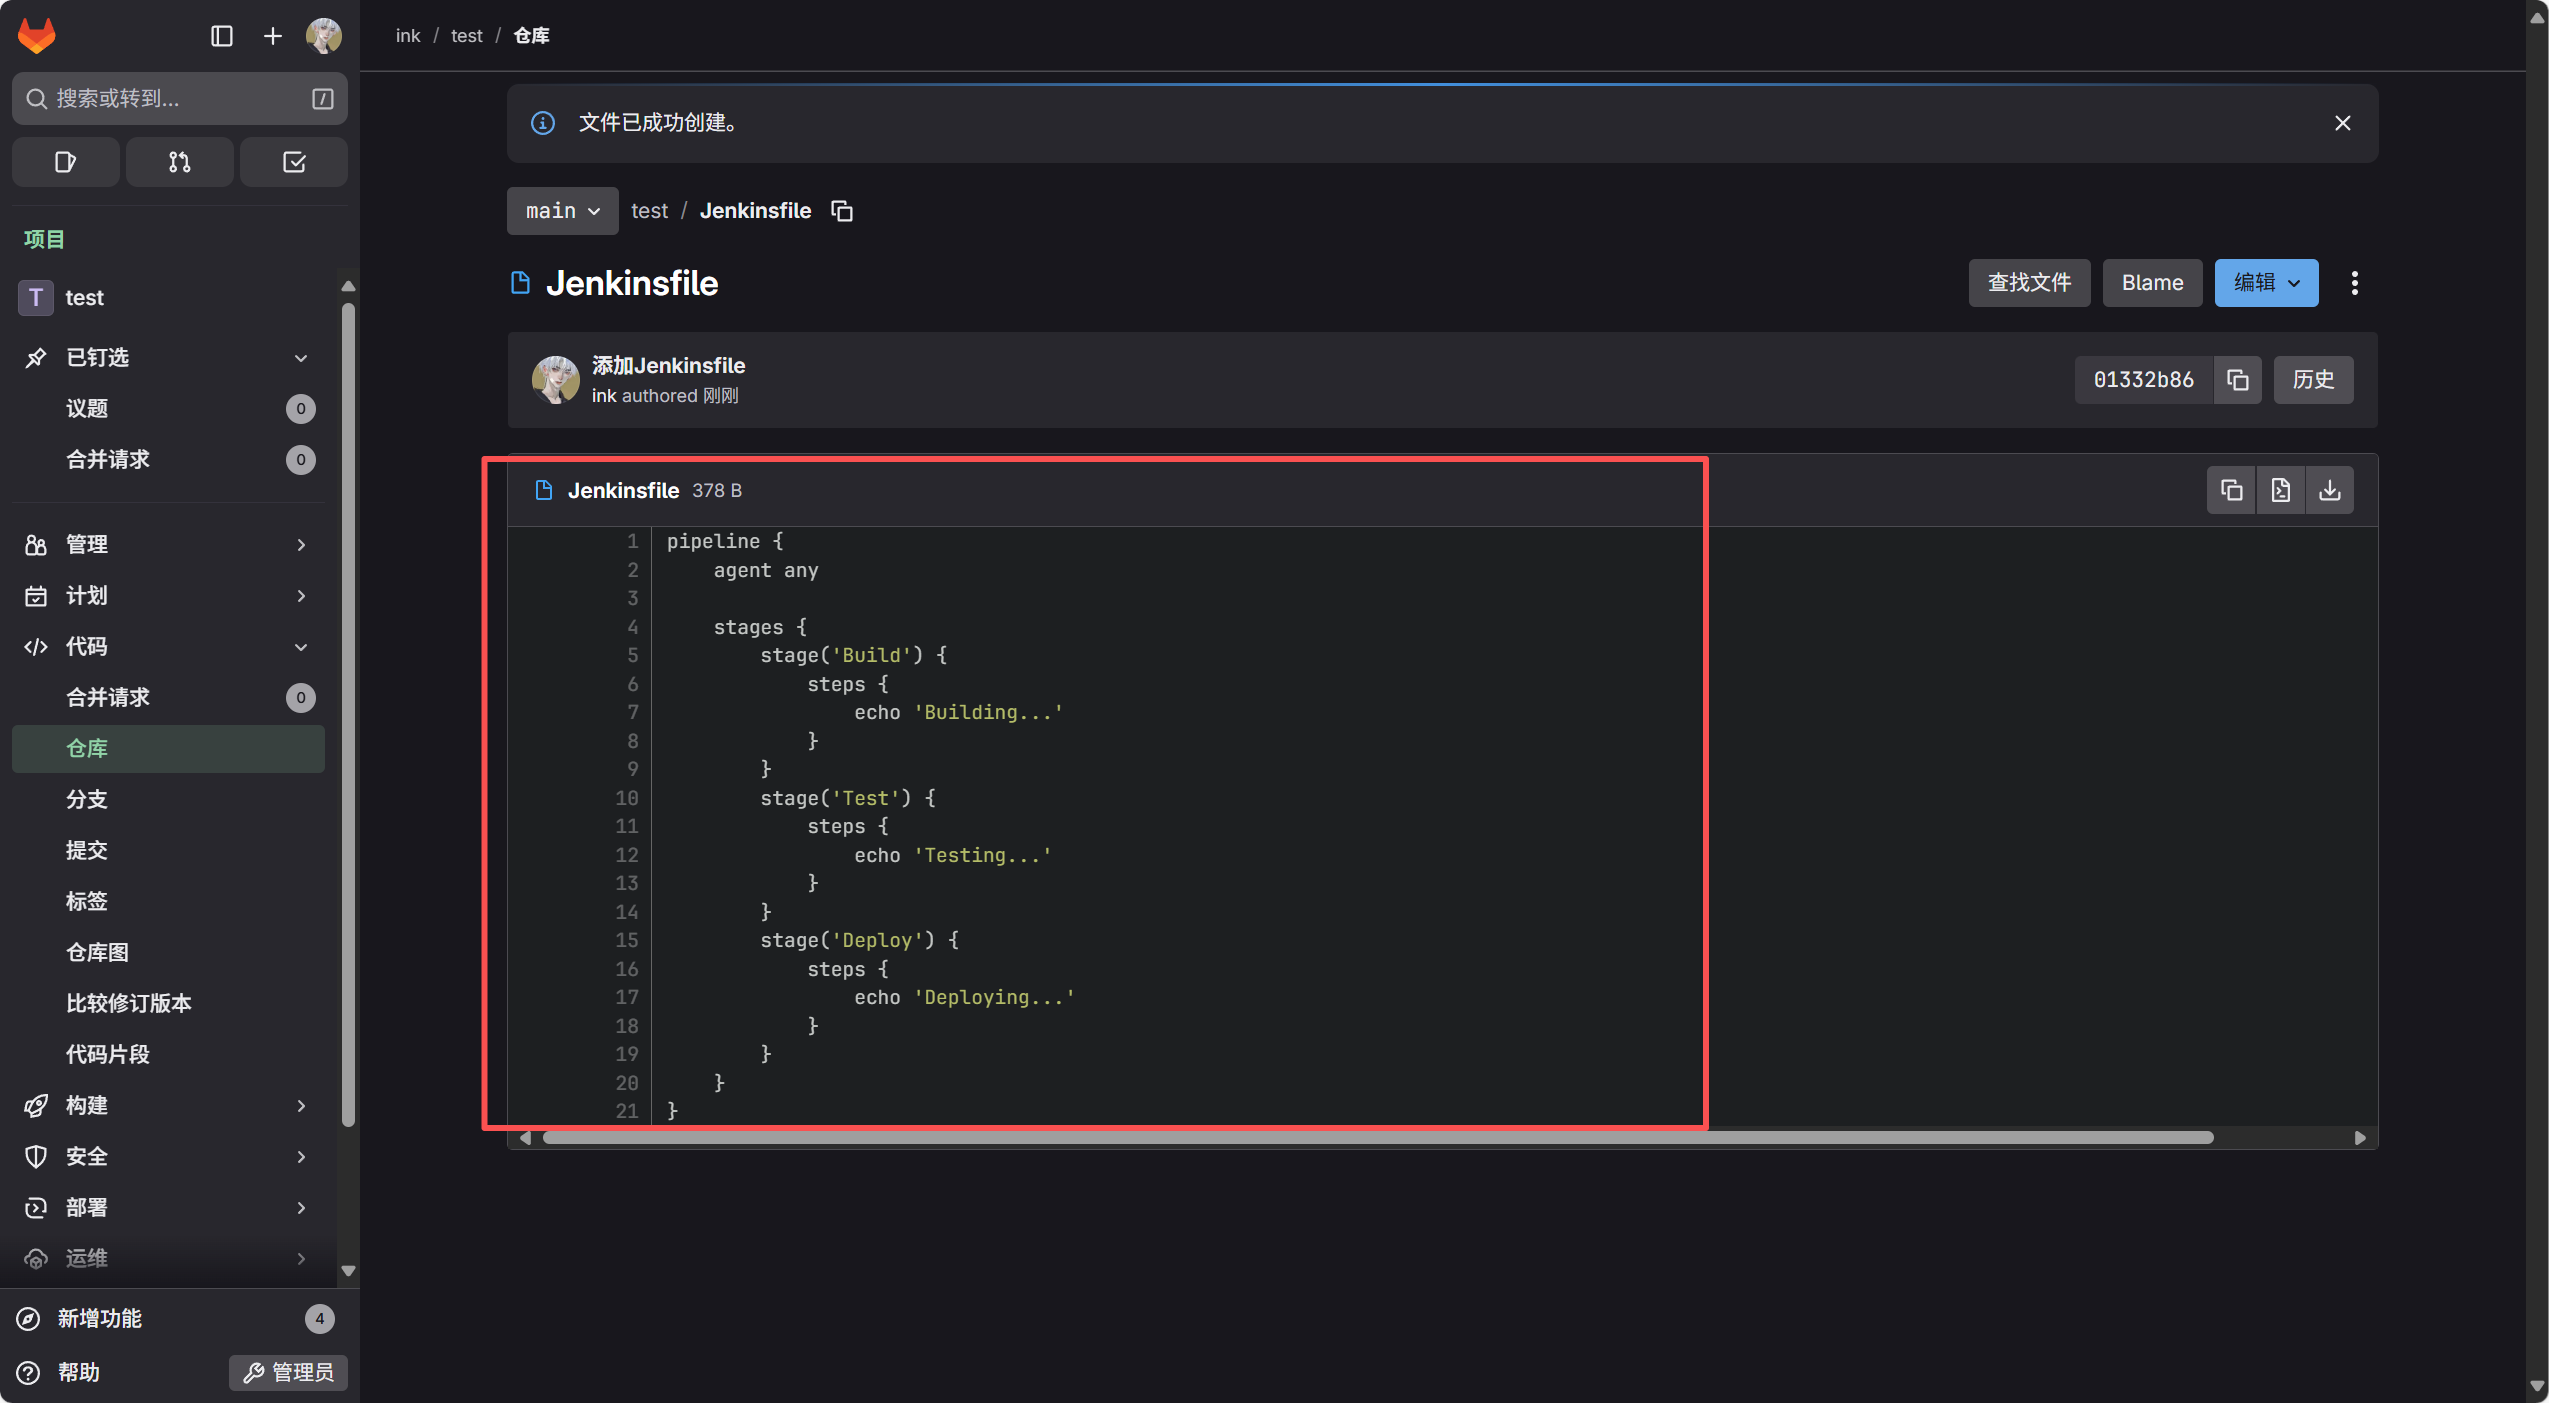This screenshot has width=2549, height=1403.
Task: Download the Jenkinsfile
Action: tap(2329, 490)
